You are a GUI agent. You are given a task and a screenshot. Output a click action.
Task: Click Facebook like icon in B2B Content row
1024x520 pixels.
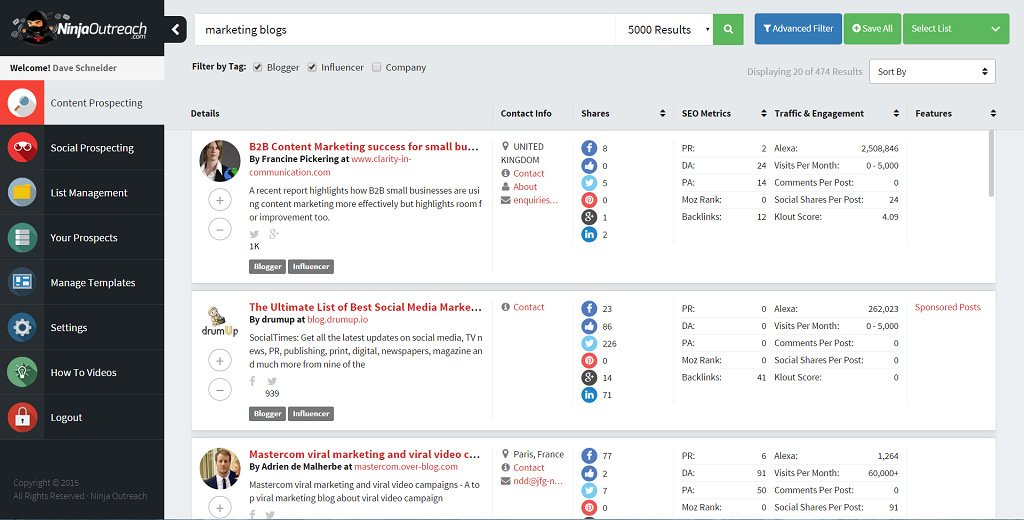pyautogui.click(x=589, y=166)
